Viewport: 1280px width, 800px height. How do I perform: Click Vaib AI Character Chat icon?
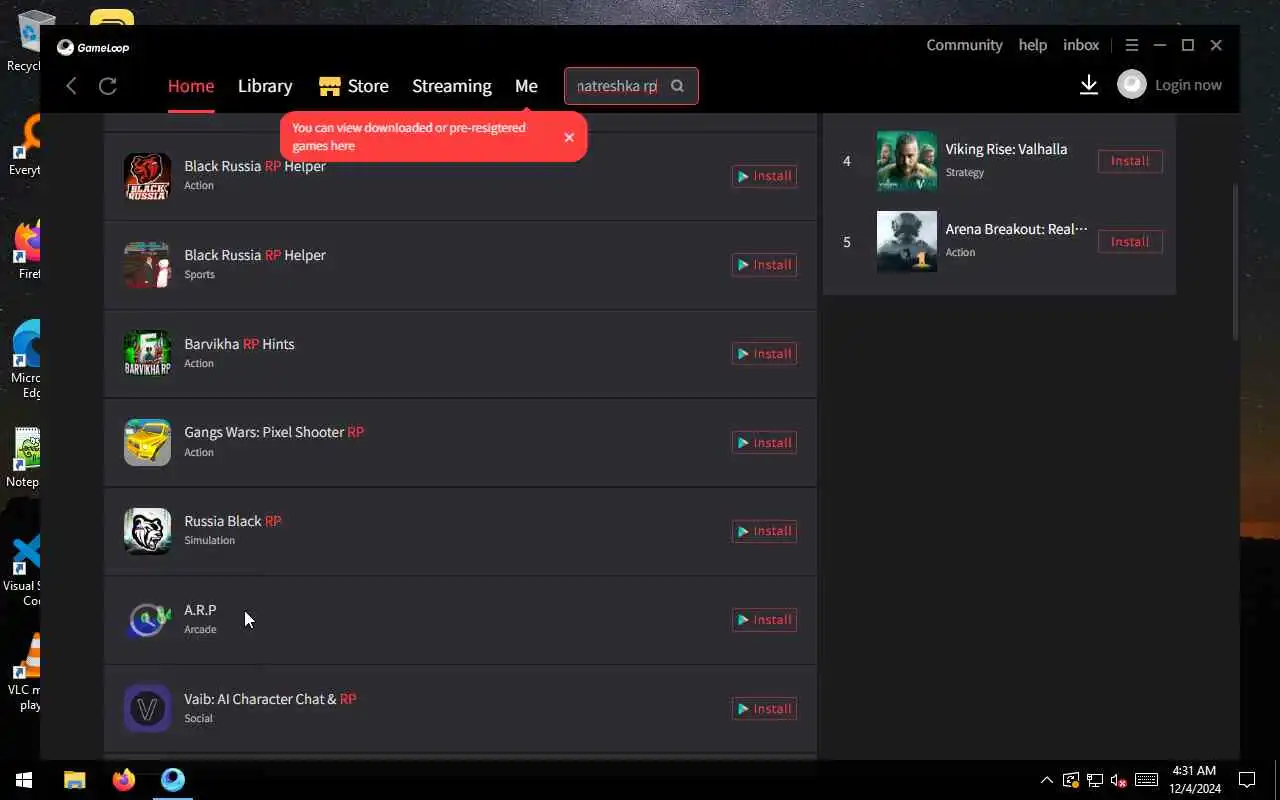click(147, 709)
